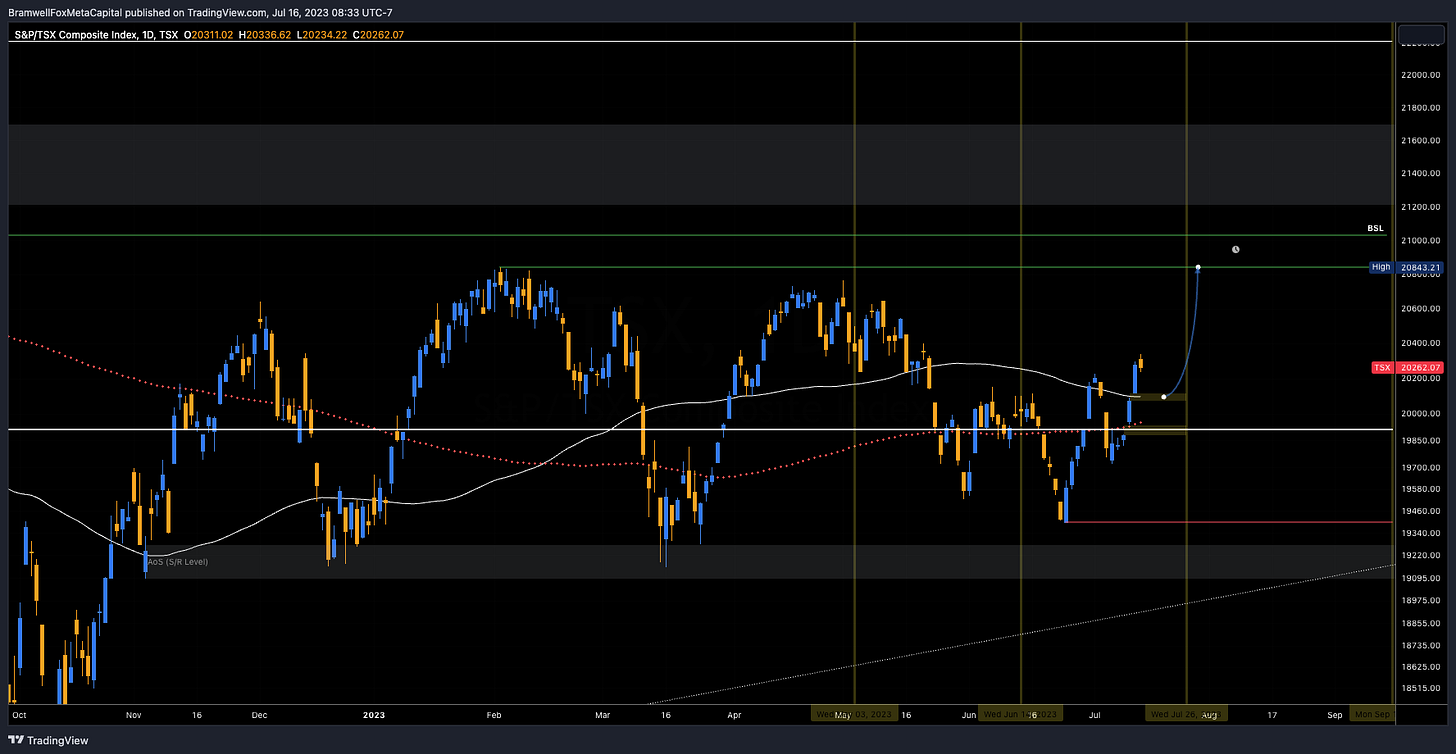Viewport: 1456px width, 754px height.
Task: Click the TradingView logo in the footer
Action: (x=46, y=740)
